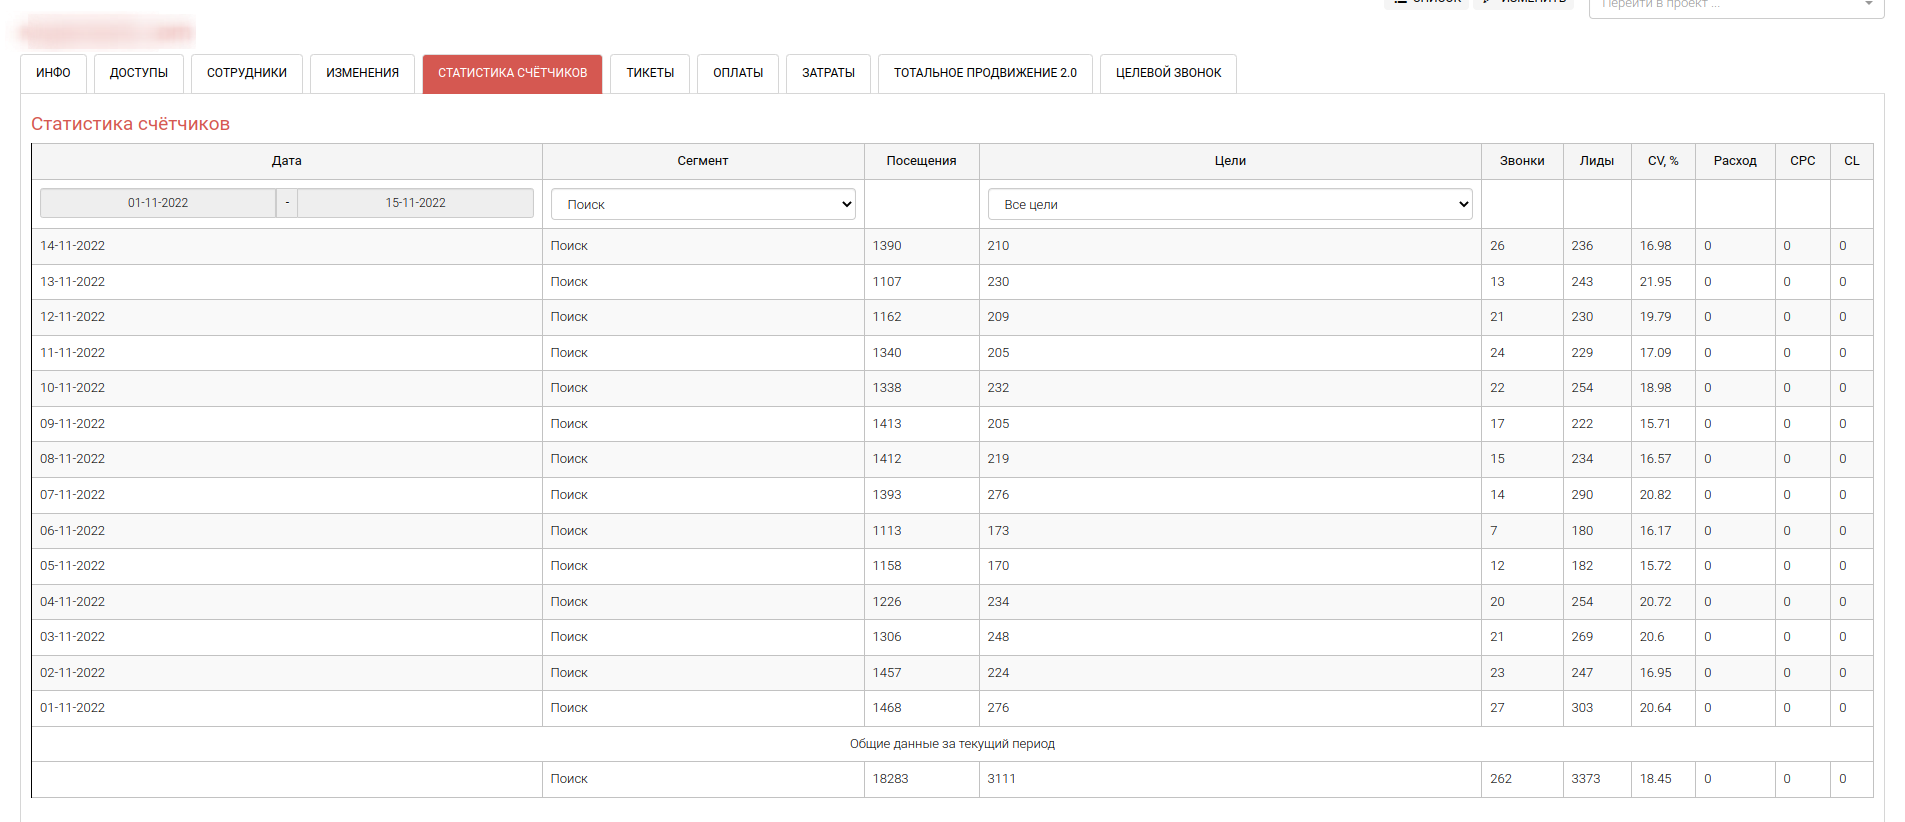Switch to the ЦЕЛЕВОЙ ЗВОНОК tab
The image size is (1905, 822).
click(x=1168, y=73)
